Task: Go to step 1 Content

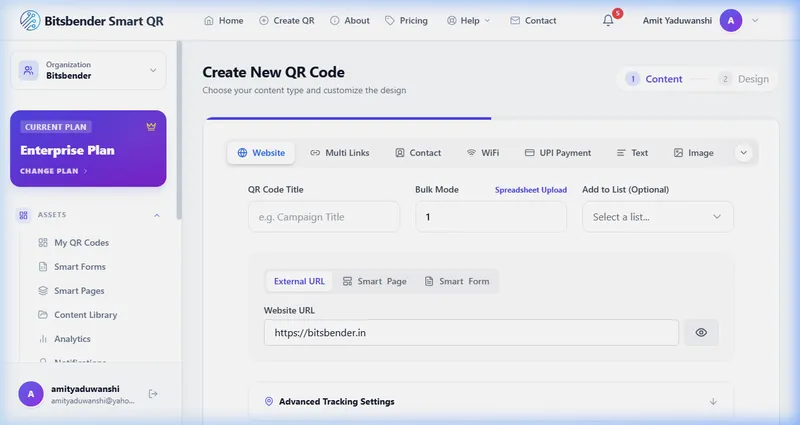Action: click(x=654, y=79)
